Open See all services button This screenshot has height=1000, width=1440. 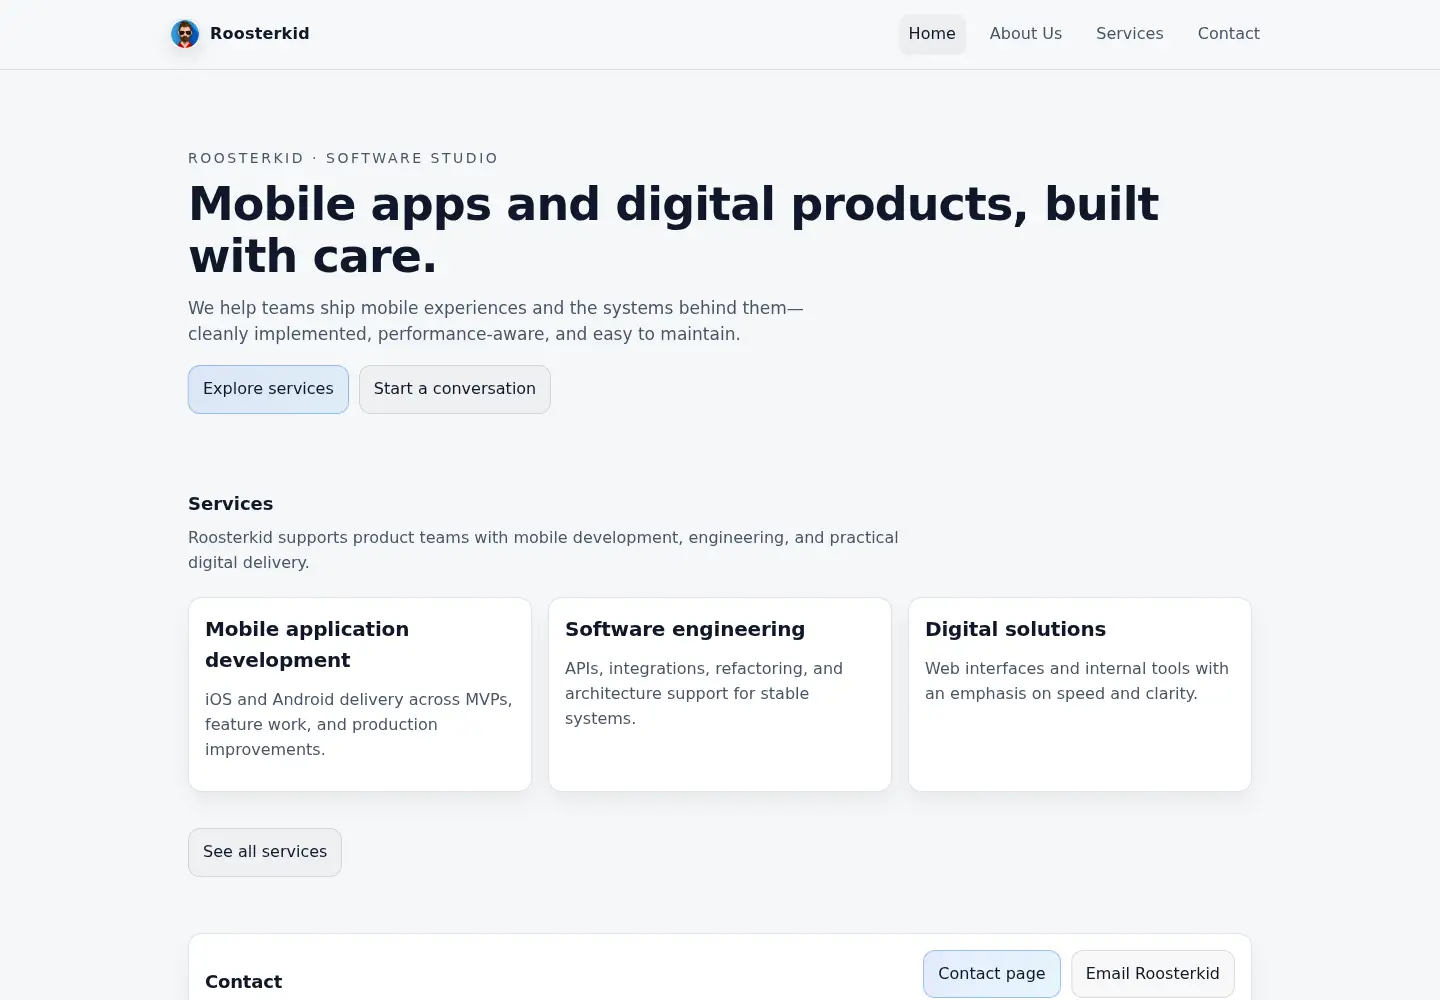coord(265,852)
